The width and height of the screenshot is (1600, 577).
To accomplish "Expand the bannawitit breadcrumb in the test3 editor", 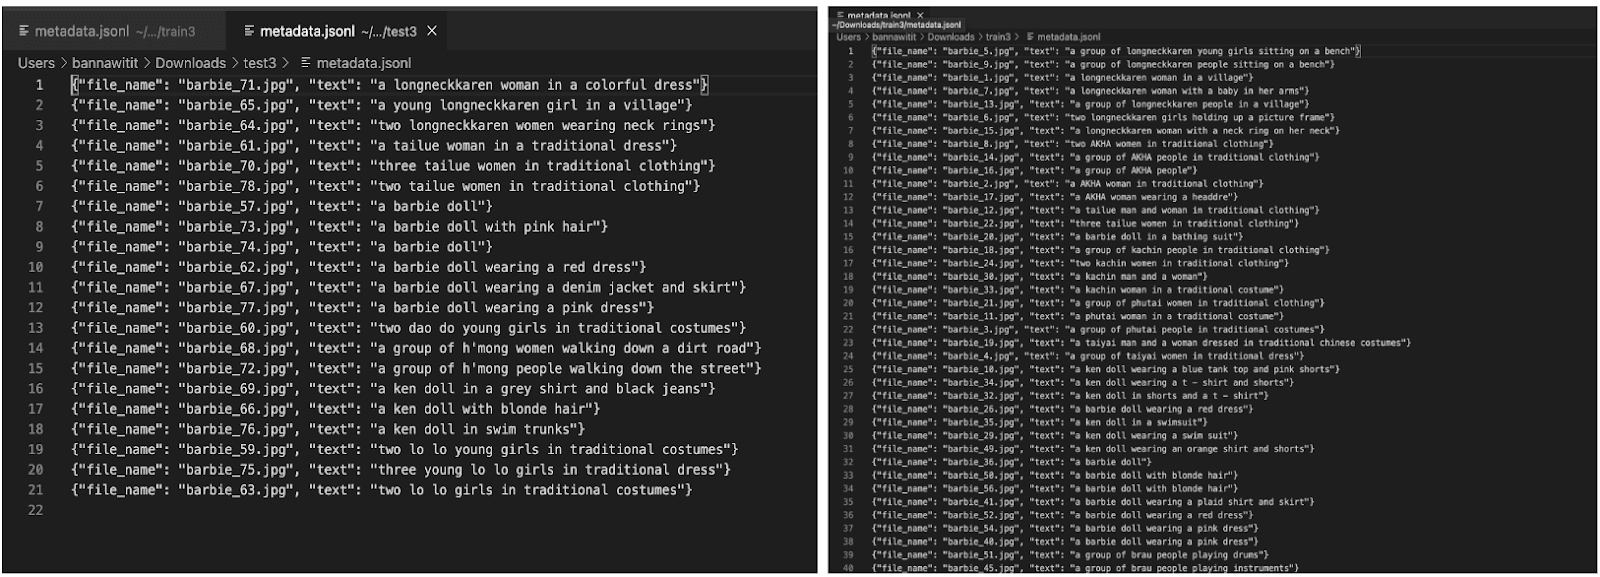I will coord(105,63).
